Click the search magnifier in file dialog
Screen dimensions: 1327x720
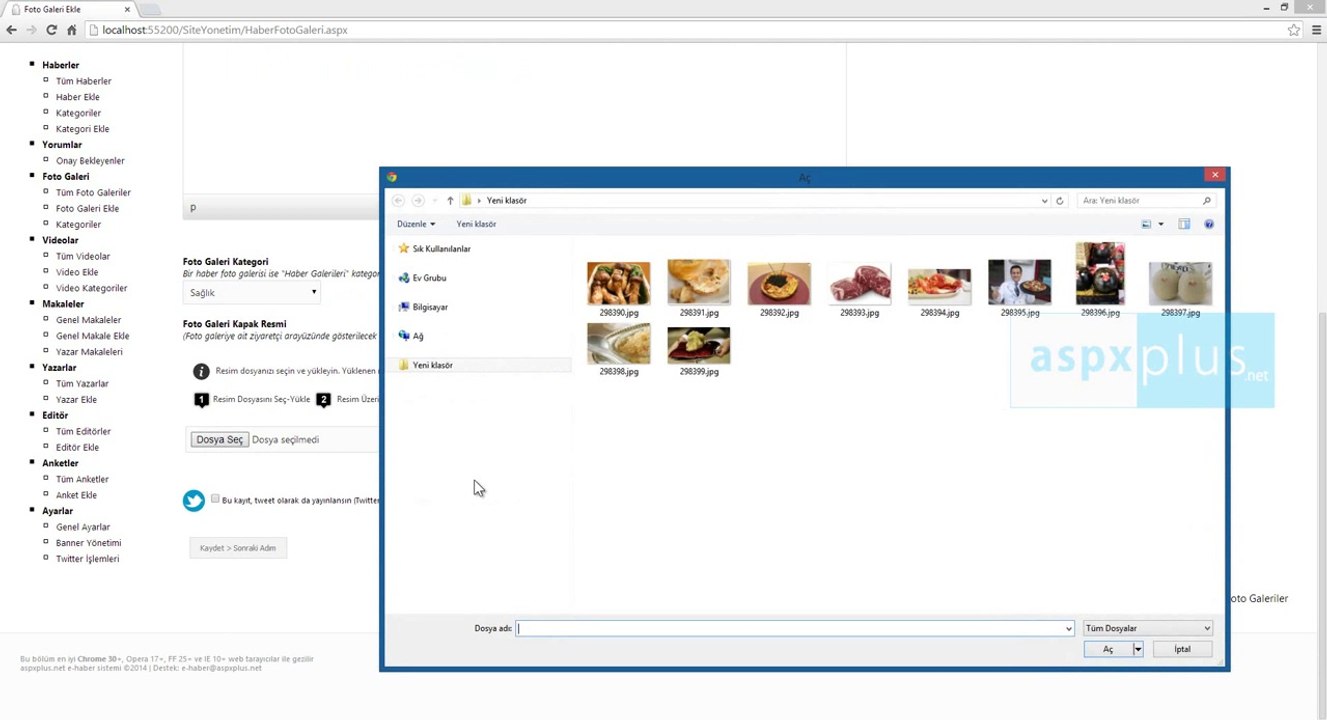coord(1207,201)
